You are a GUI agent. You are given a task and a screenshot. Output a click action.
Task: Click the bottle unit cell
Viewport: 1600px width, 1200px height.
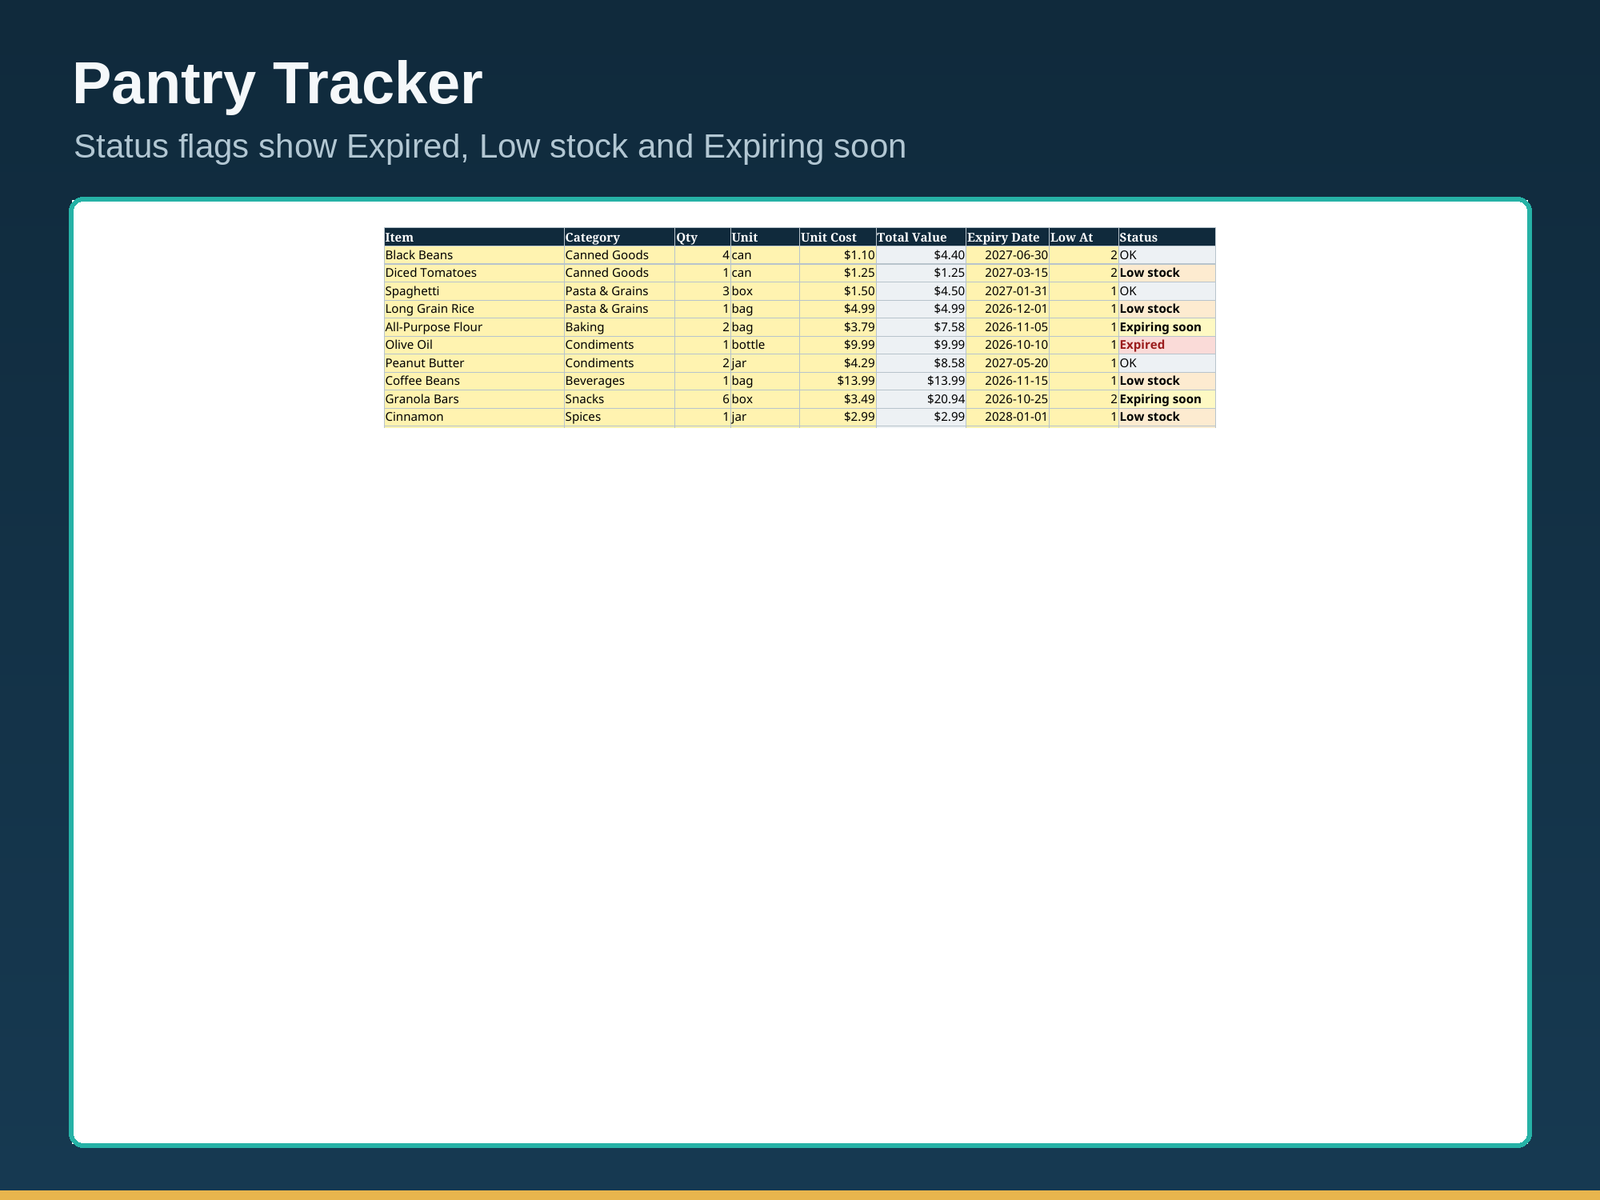[x=764, y=345]
